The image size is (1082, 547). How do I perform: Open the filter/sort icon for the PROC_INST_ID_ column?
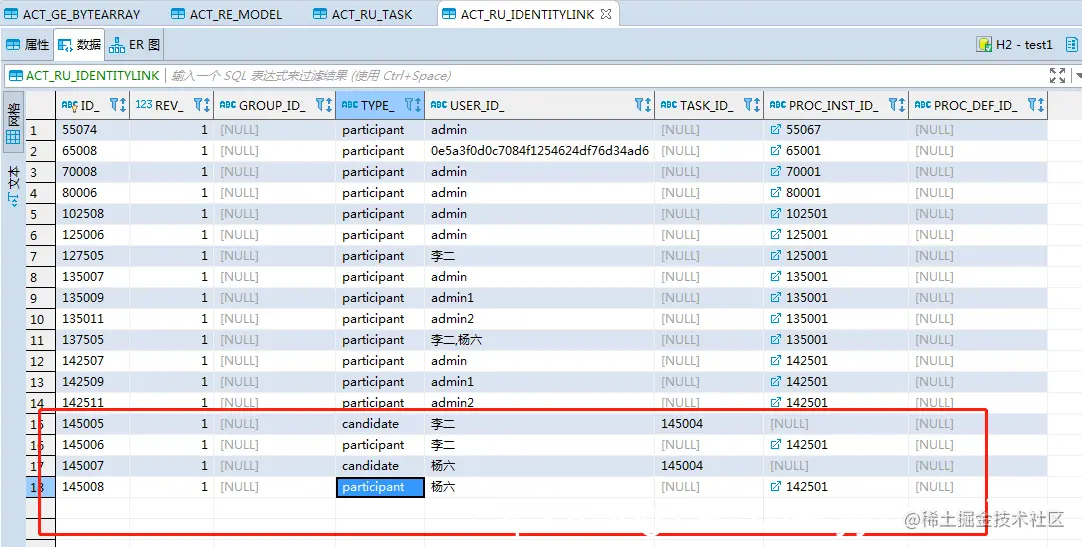click(896, 105)
